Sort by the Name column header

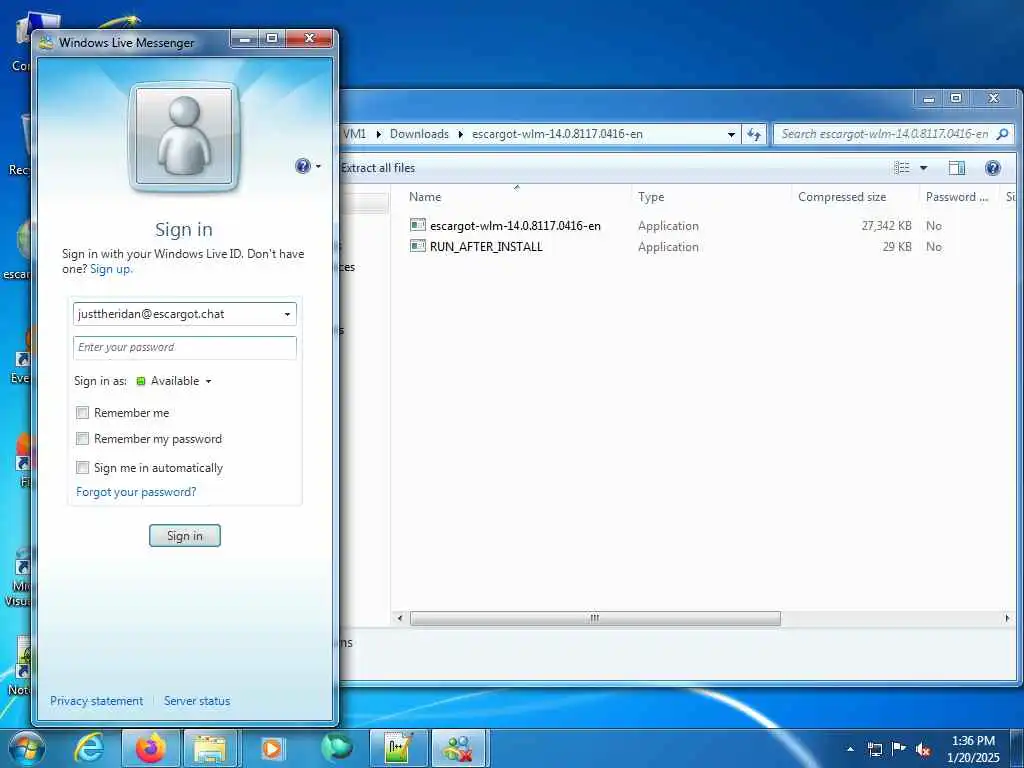(425, 197)
